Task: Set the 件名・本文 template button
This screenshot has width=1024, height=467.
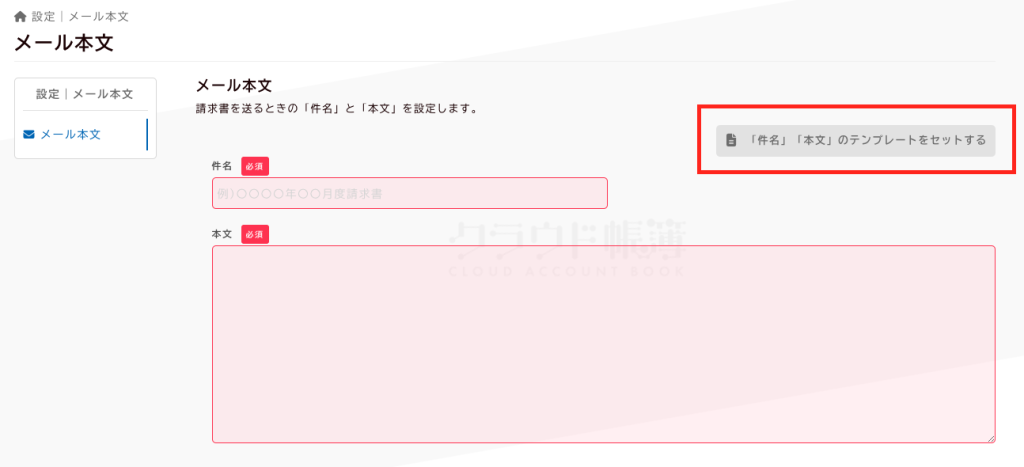Action: coord(856,140)
